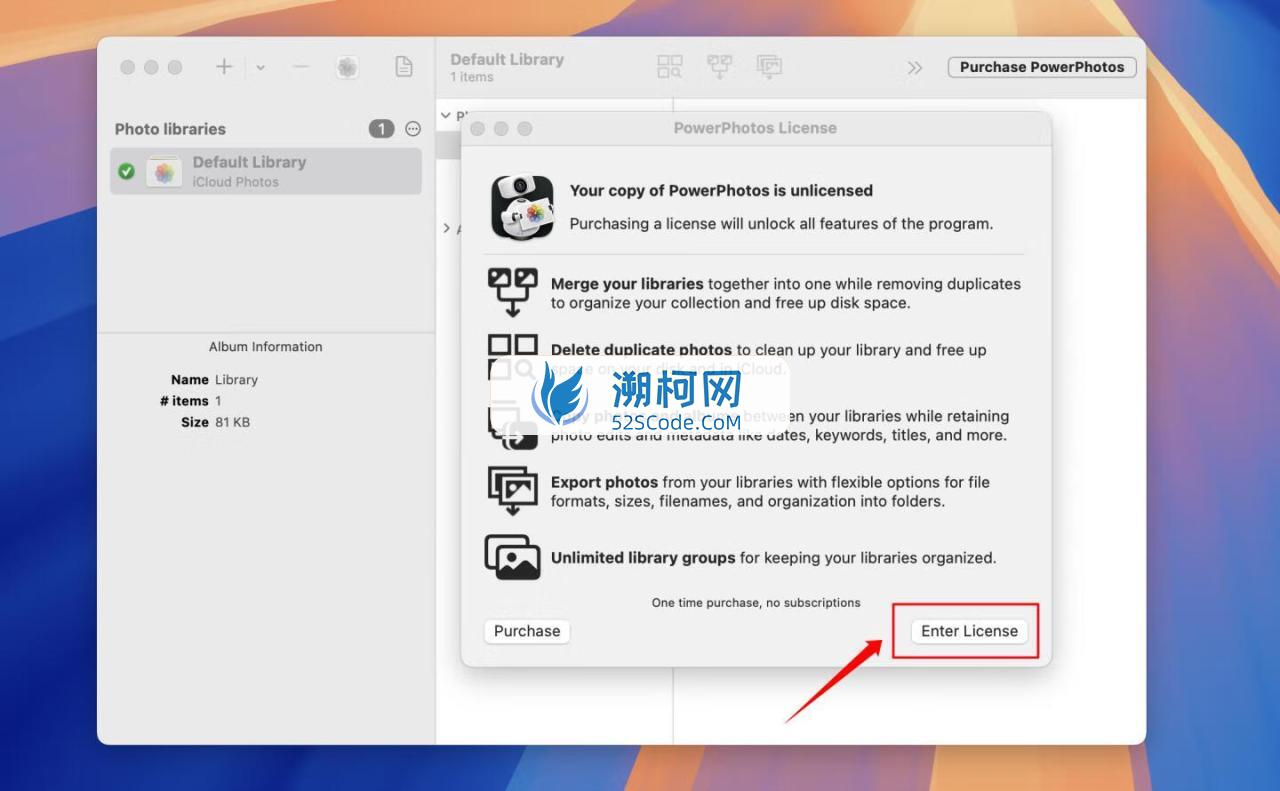Image resolution: width=1280 pixels, height=791 pixels.
Task: Click the 'One time purchase, no subscriptions' text
Action: pos(756,603)
